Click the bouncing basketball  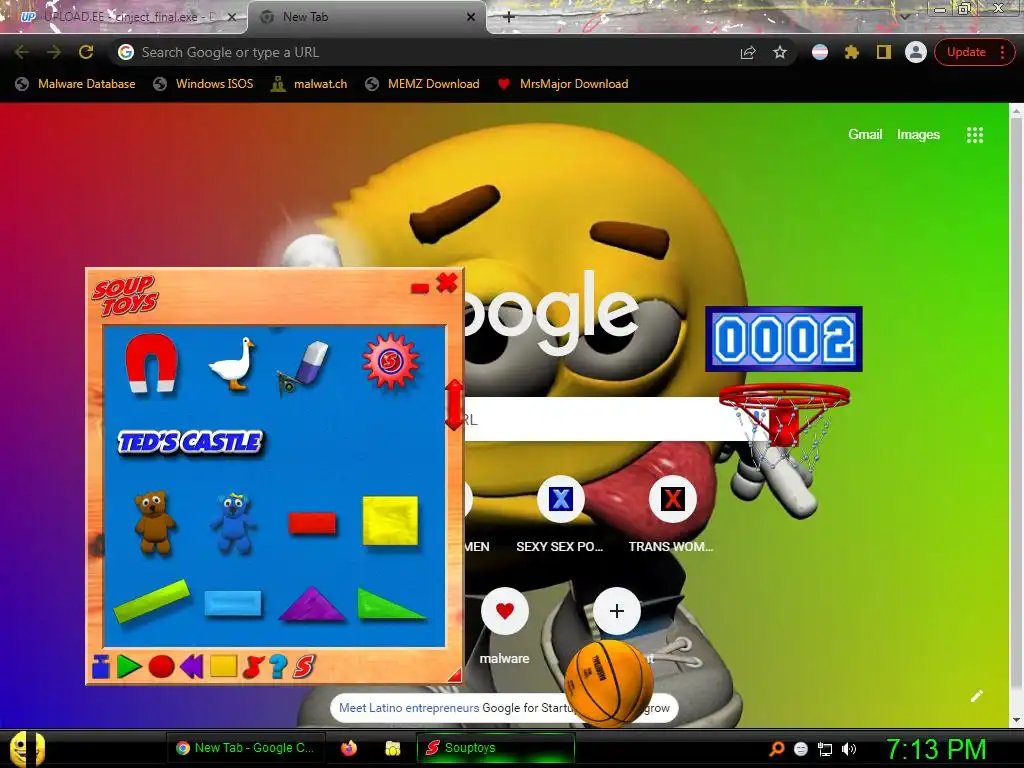click(x=609, y=683)
